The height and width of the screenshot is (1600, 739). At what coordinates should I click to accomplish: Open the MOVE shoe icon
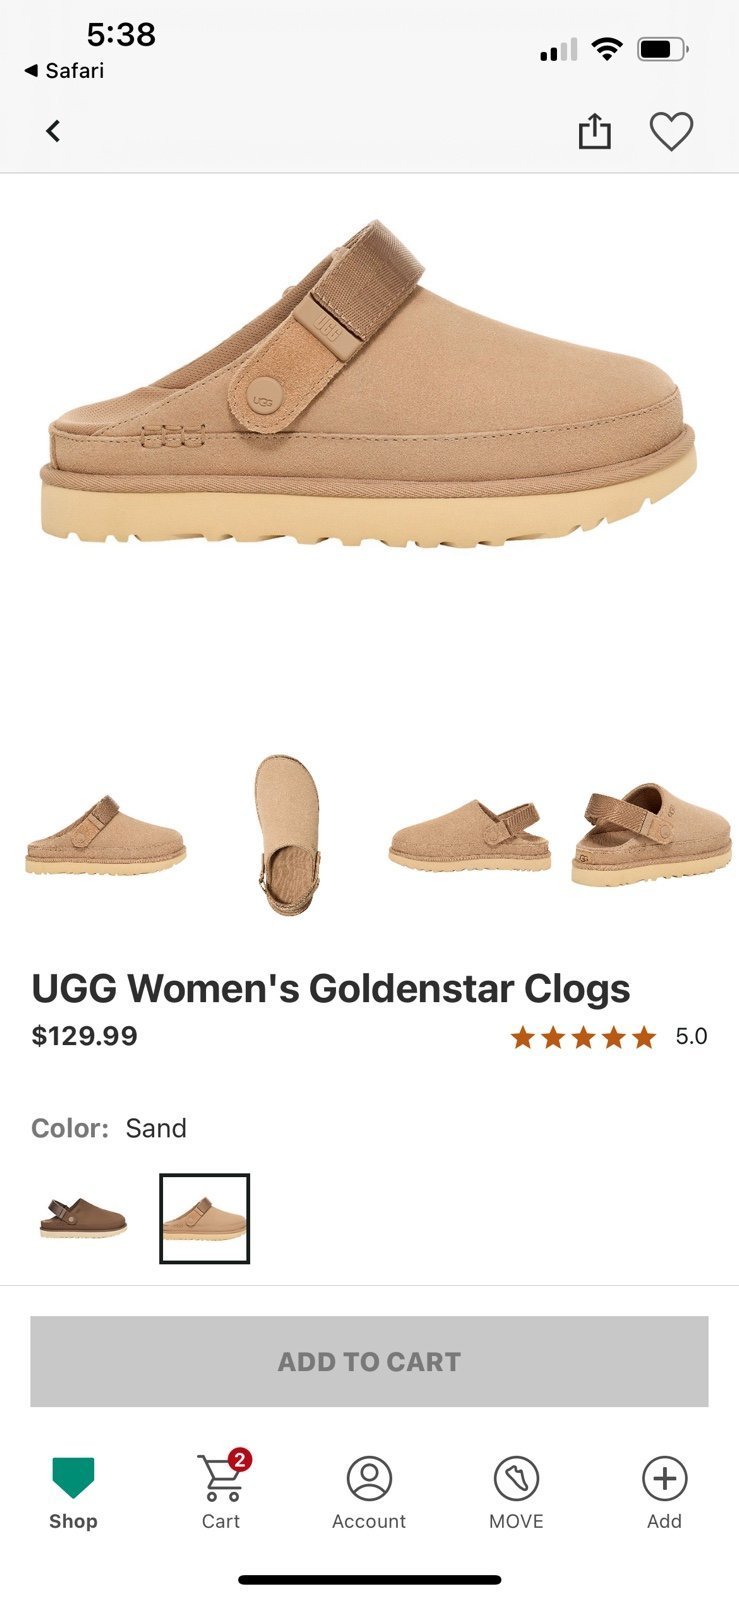(x=516, y=1493)
